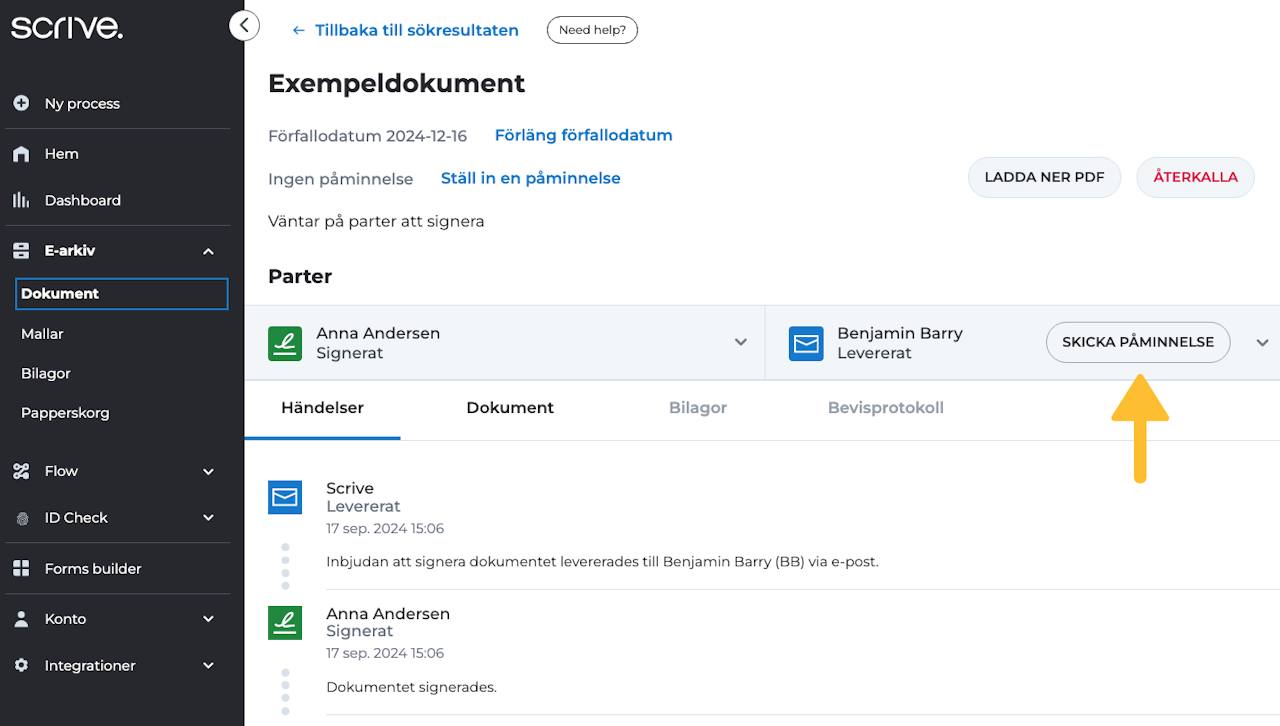Click the Ladda ner PDF button
1280x726 pixels.
[x=1044, y=177]
